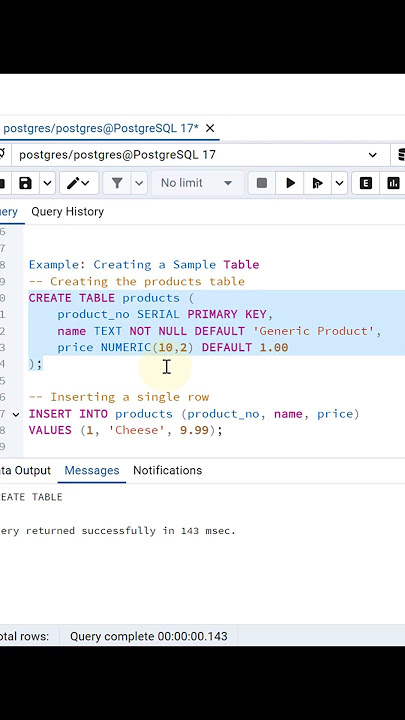Run the query with Execute play icon
Viewport: 405px width, 720px height.
290,183
